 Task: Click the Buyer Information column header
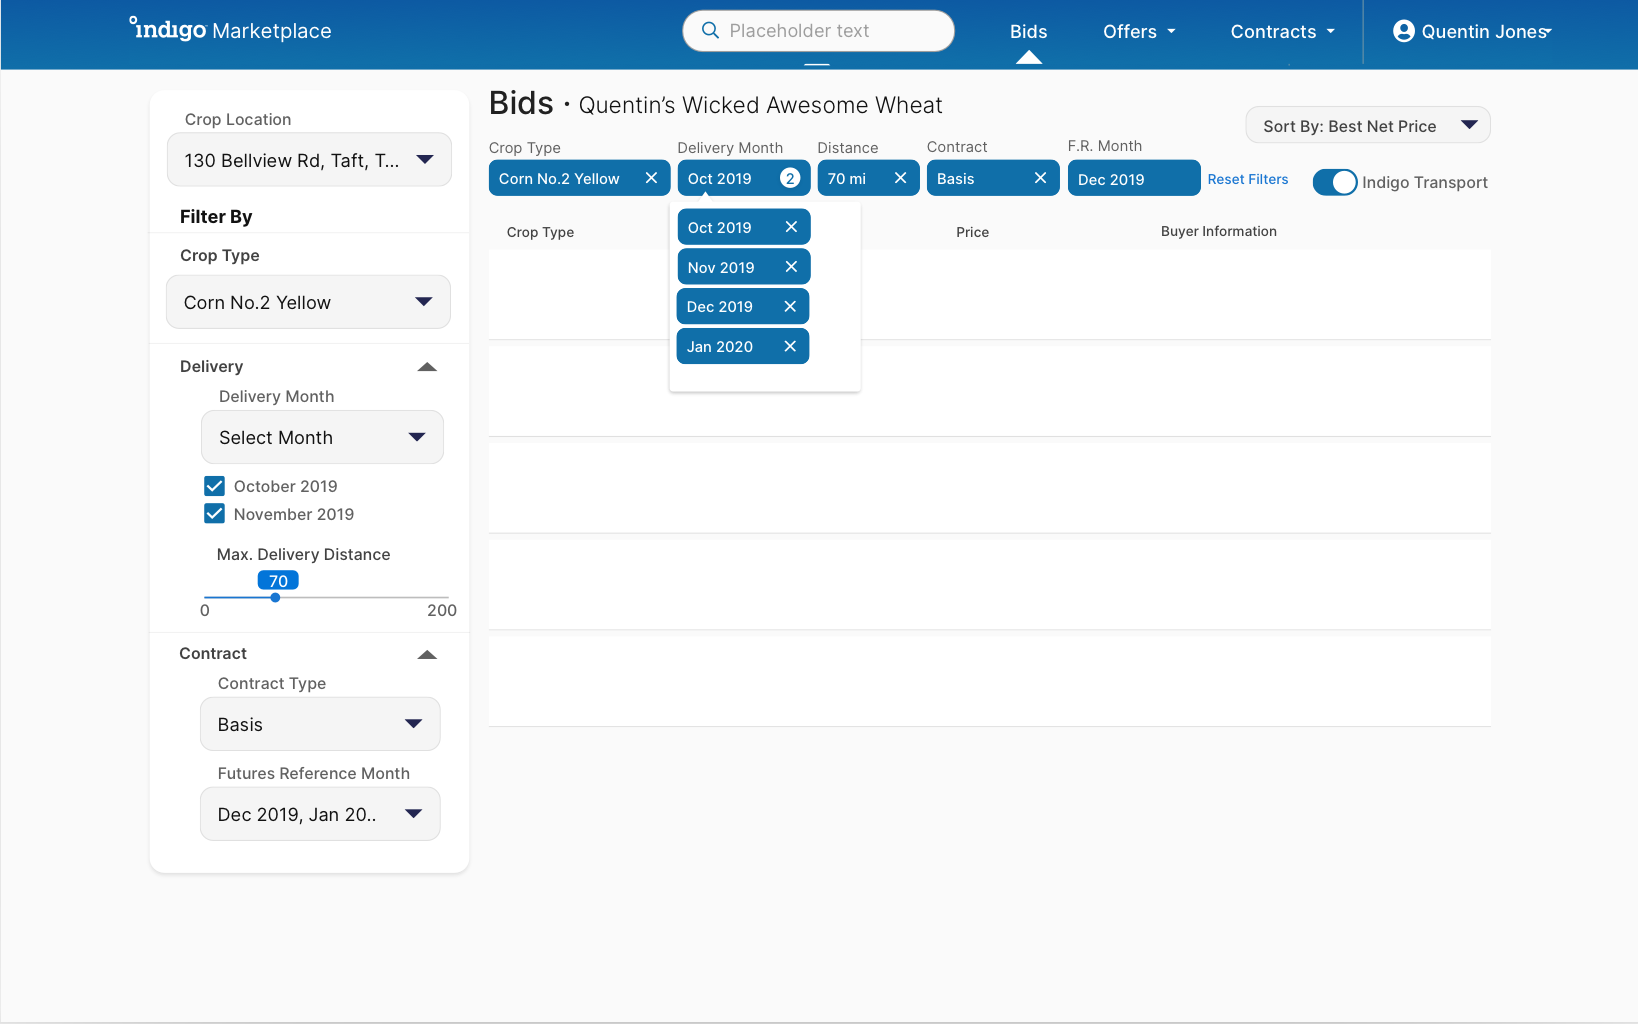coord(1219,231)
